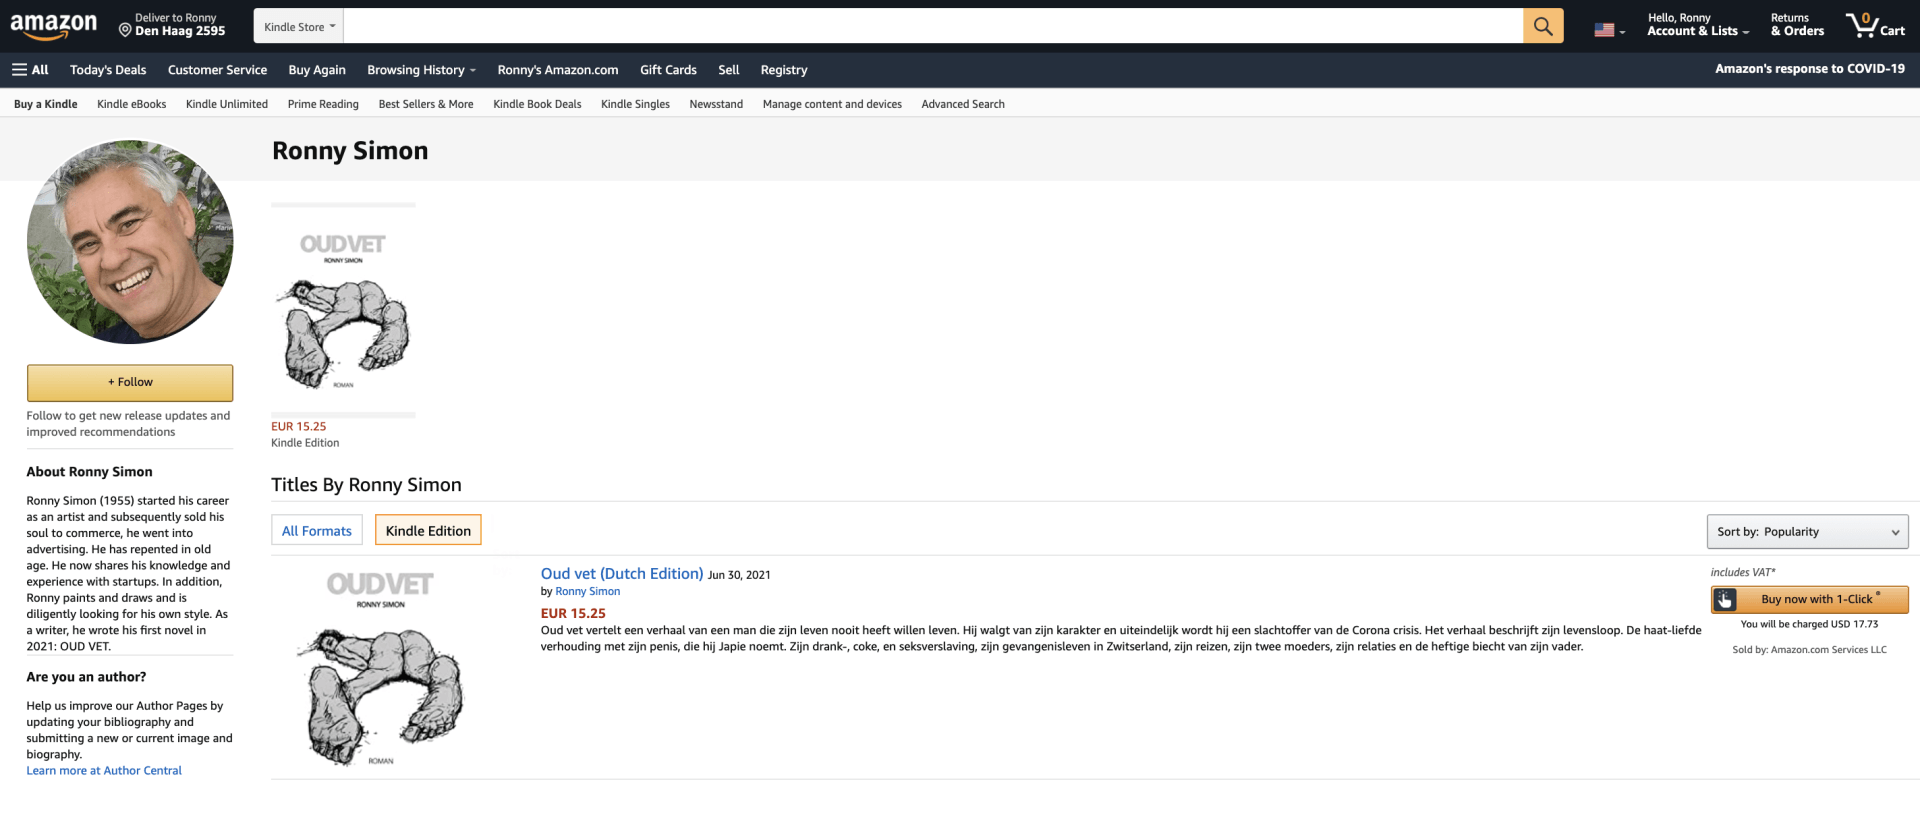Expand the Account & Lists menu
Screen dimensions: 1920x815
click(x=1698, y=26)
